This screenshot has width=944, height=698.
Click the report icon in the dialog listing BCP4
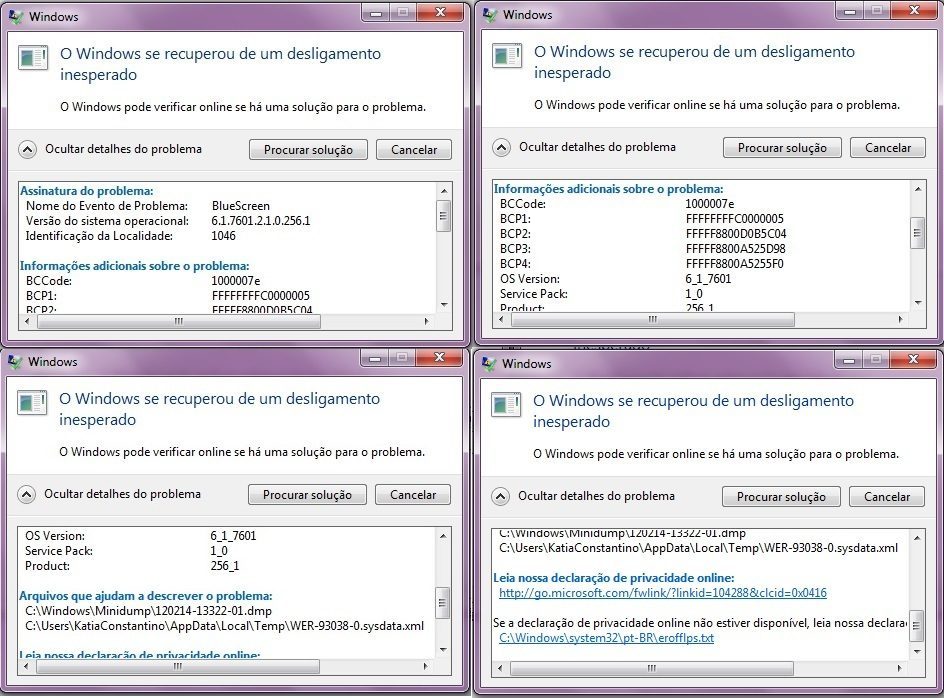507,55
